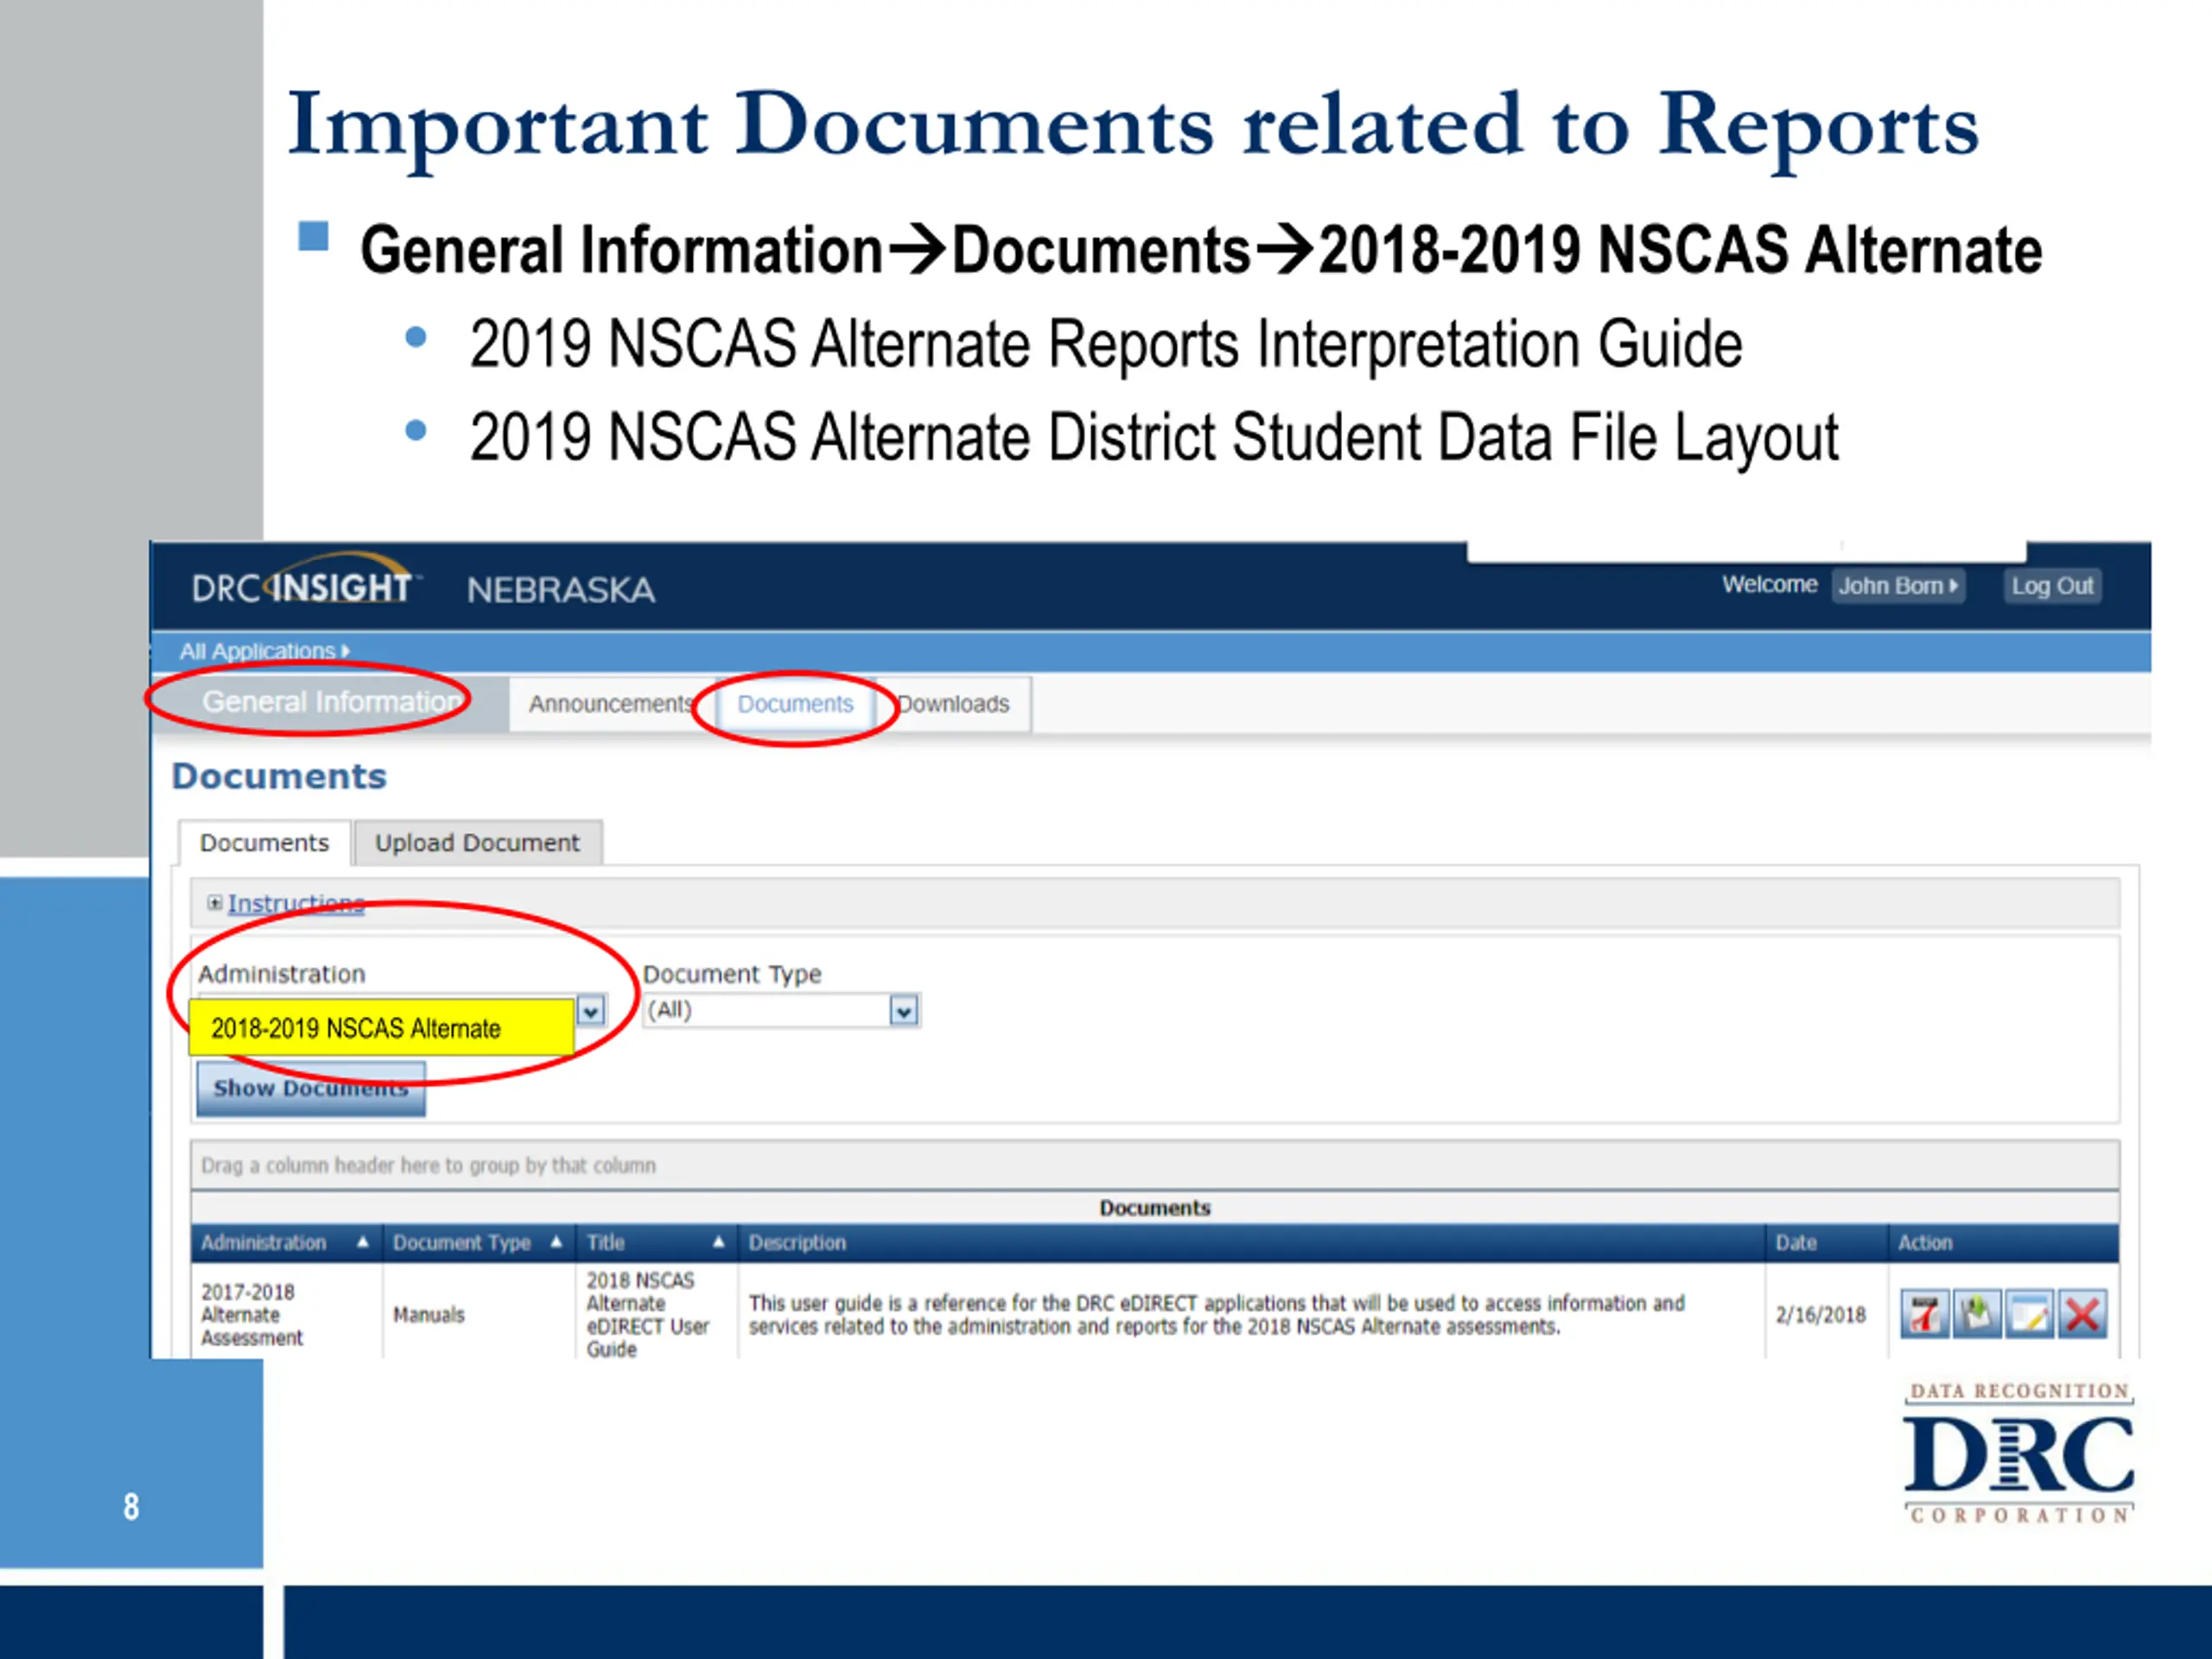Switch to the Downloads tab
This screenshot has height=1659, width=2212.
tap(953, 704)
